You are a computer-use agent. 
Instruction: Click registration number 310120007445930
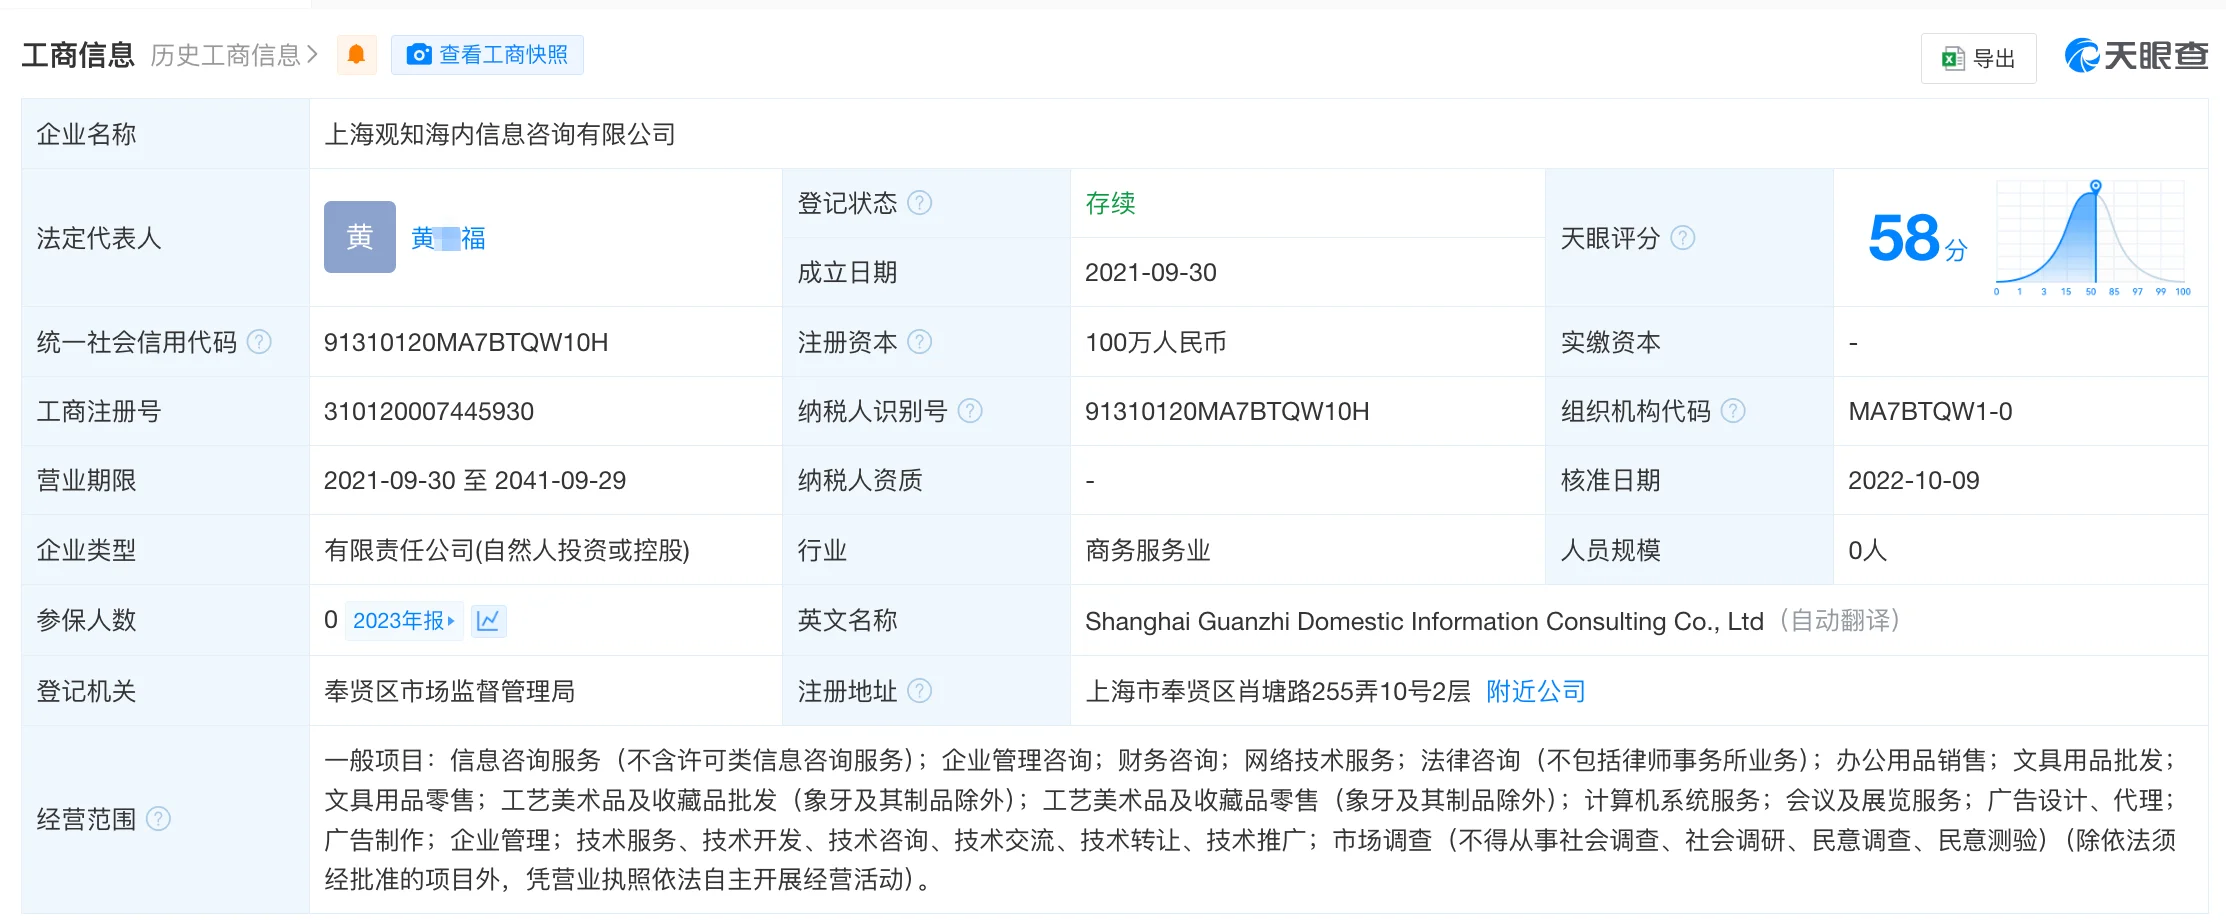[x=429, y=411]
